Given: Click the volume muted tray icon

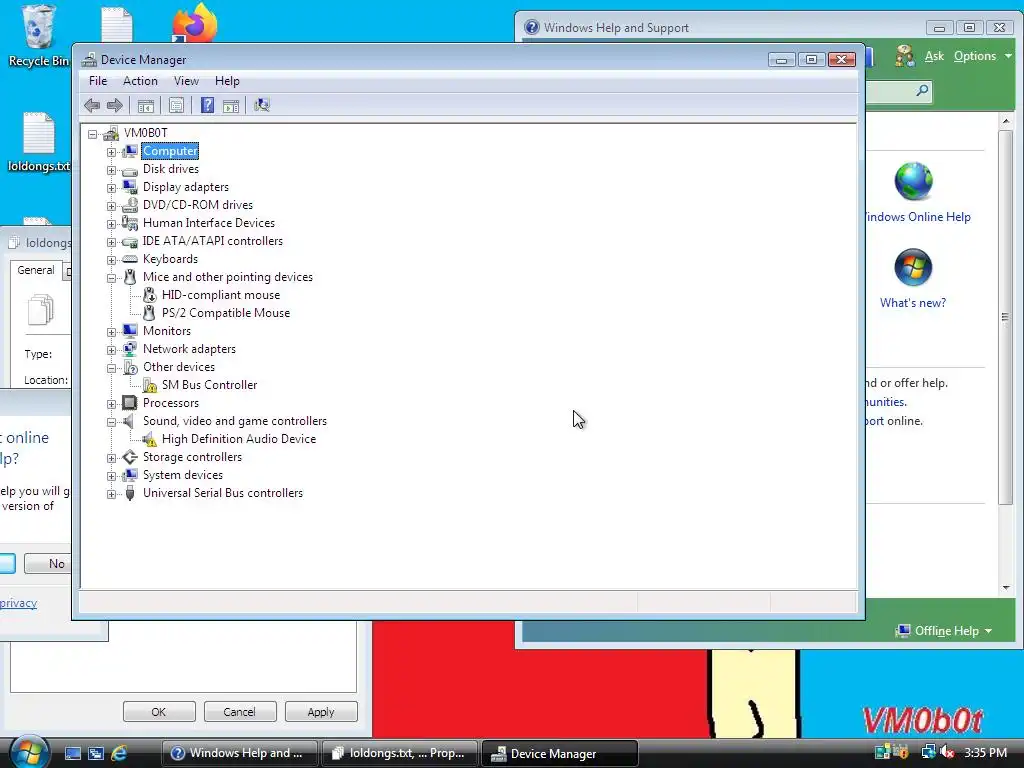Looking at the screenshot, I should 946,752.
